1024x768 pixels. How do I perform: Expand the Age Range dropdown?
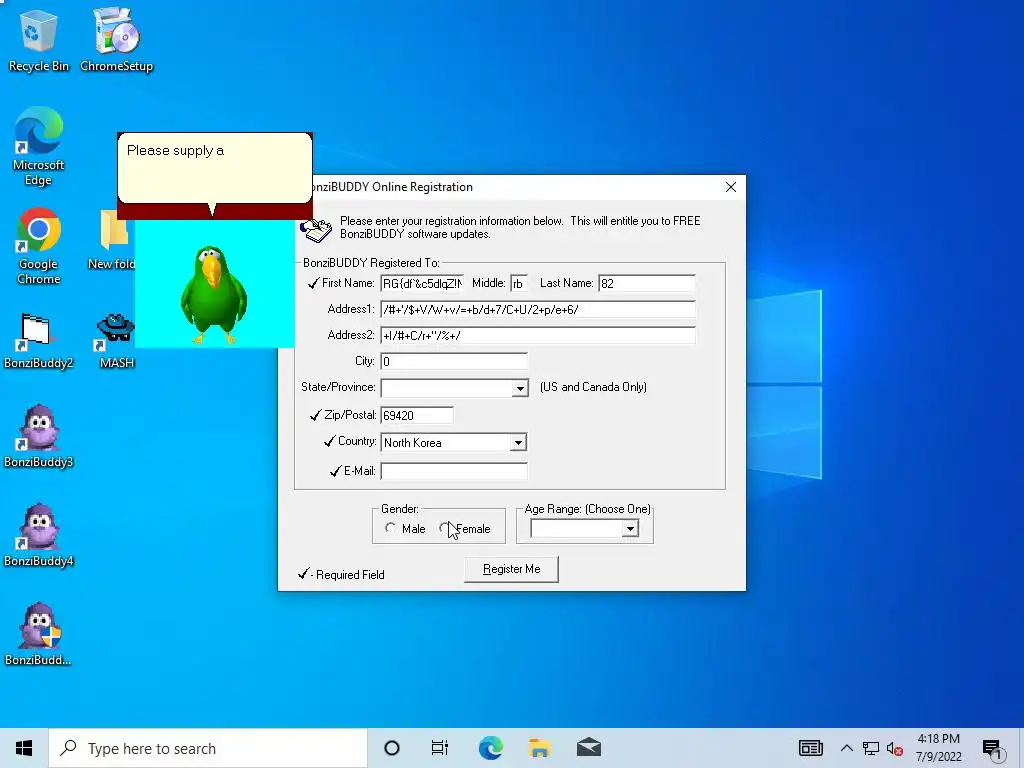point(630,528)
